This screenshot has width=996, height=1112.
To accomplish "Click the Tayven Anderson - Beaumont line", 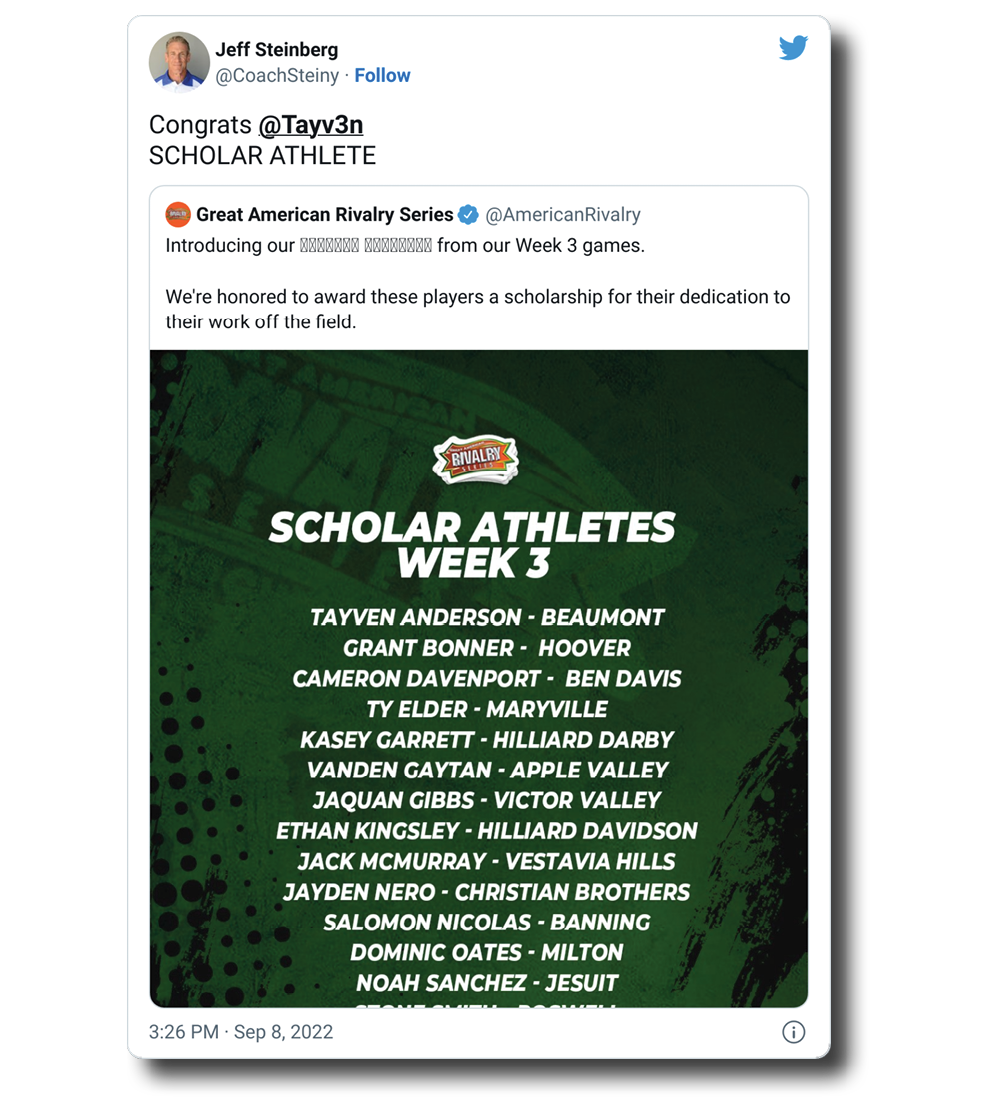I will coord(487,617).
